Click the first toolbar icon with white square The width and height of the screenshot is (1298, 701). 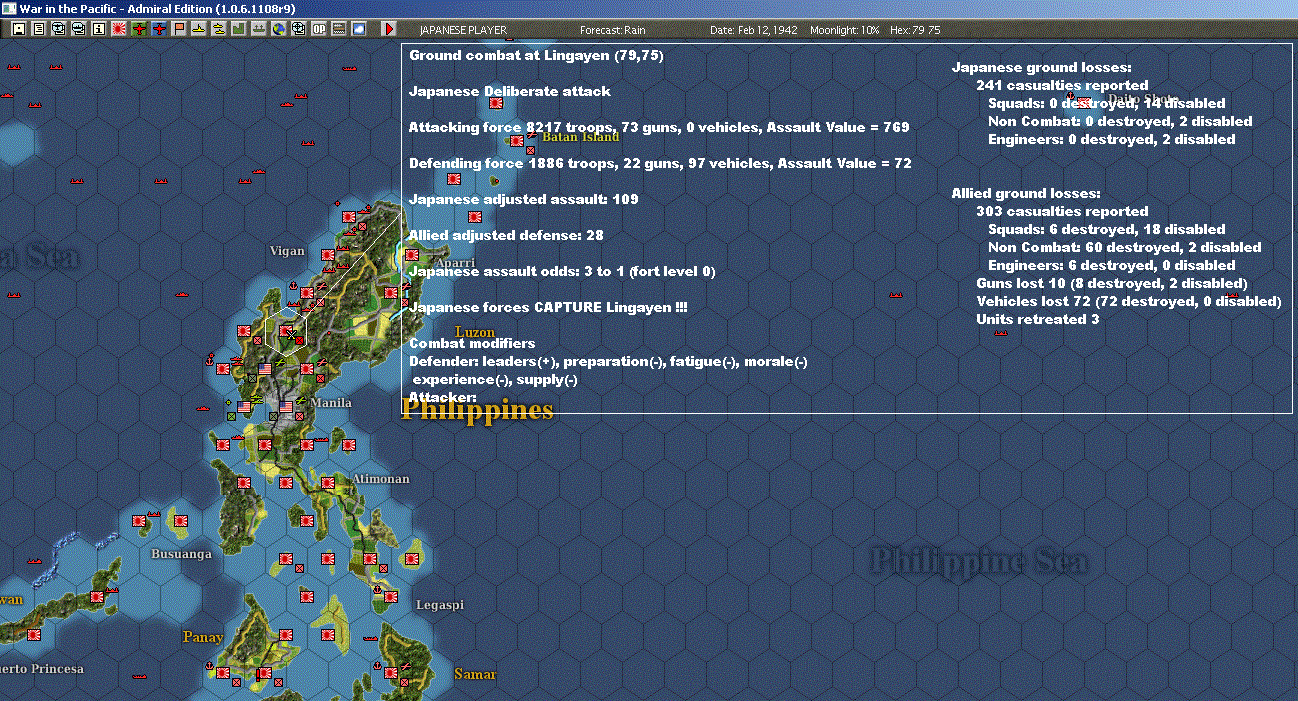click(18, 29)
